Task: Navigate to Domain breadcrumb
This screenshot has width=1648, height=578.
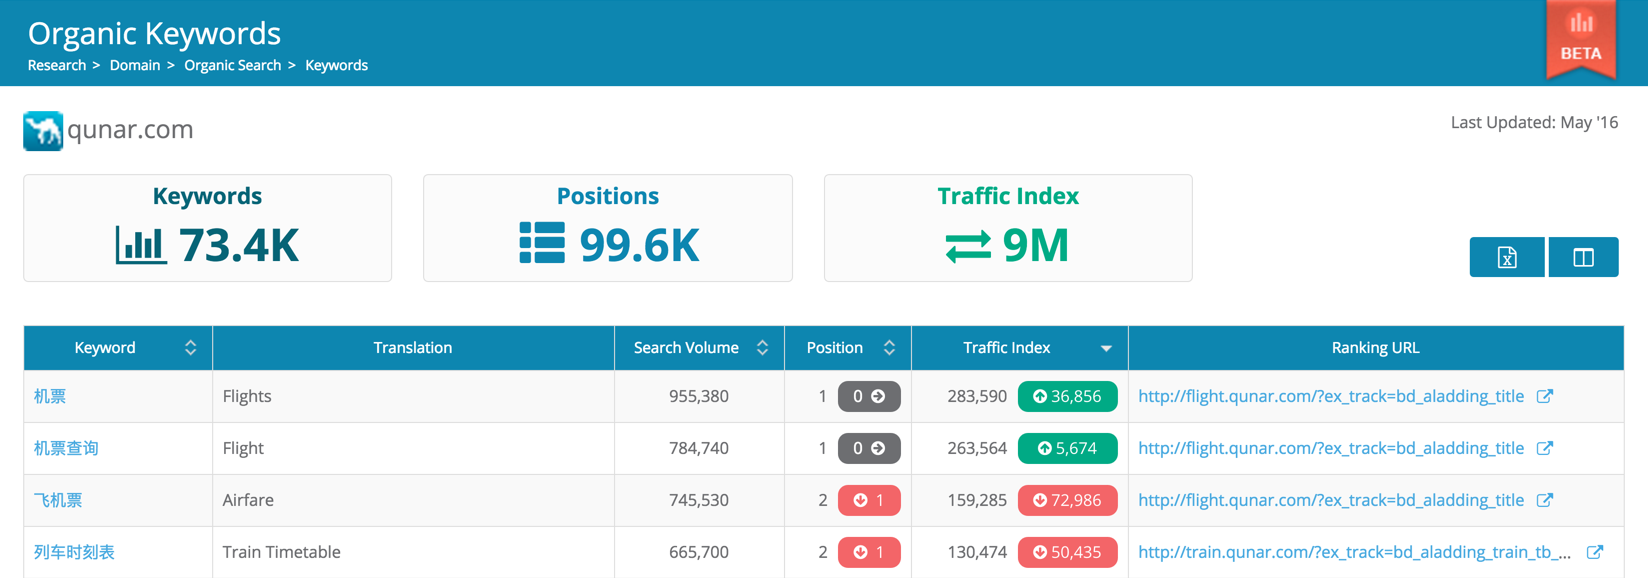Action: (x=135, y=65)
